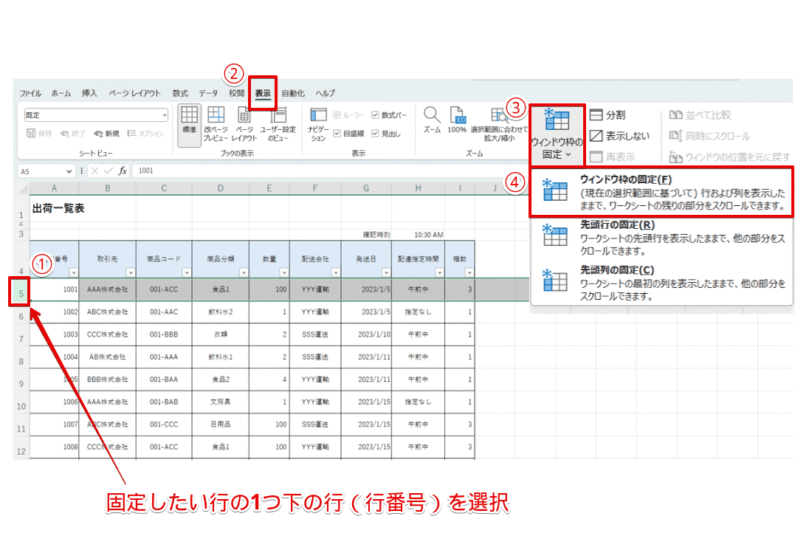Open the 発送日 column filter arrow
The height and width of the screenshot is (553, 812).
pyautogui.click(x=386, y=272)
